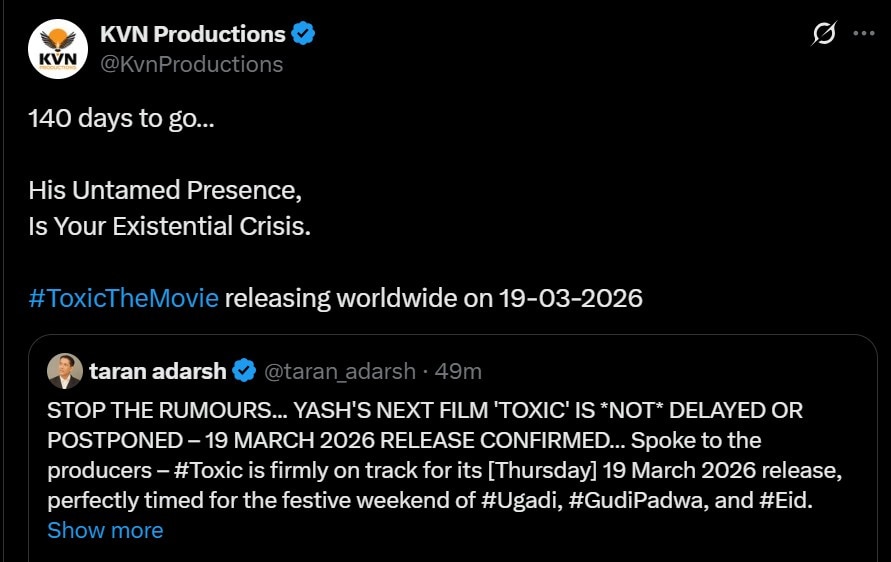Visit the @KvnProductions handle

[191, 64]
